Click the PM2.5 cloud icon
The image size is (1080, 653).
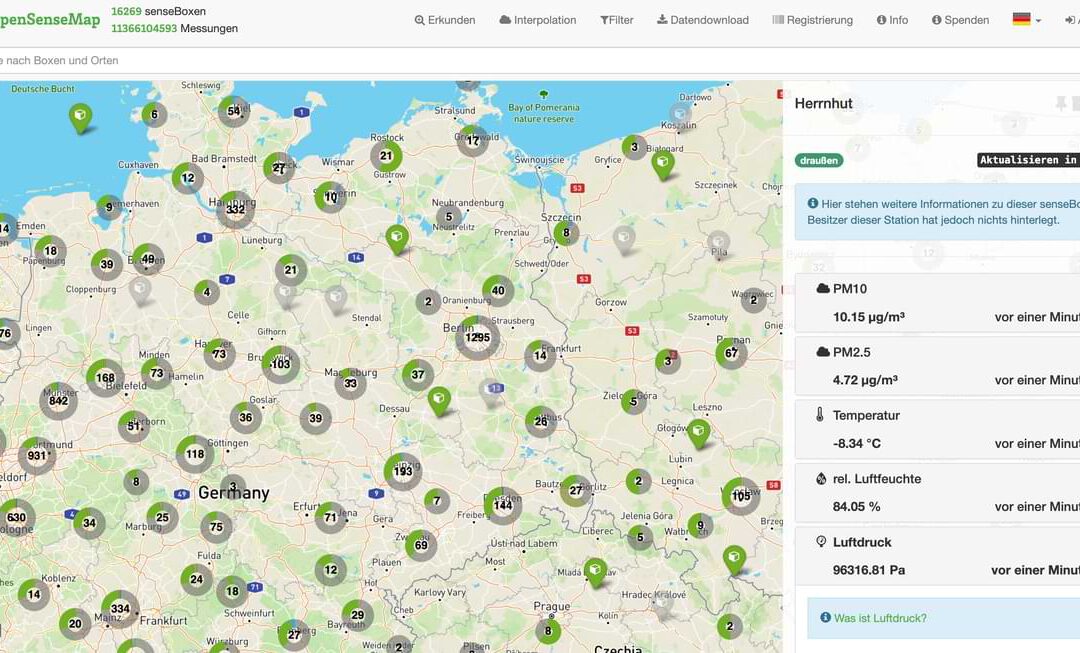coord(822,352)
